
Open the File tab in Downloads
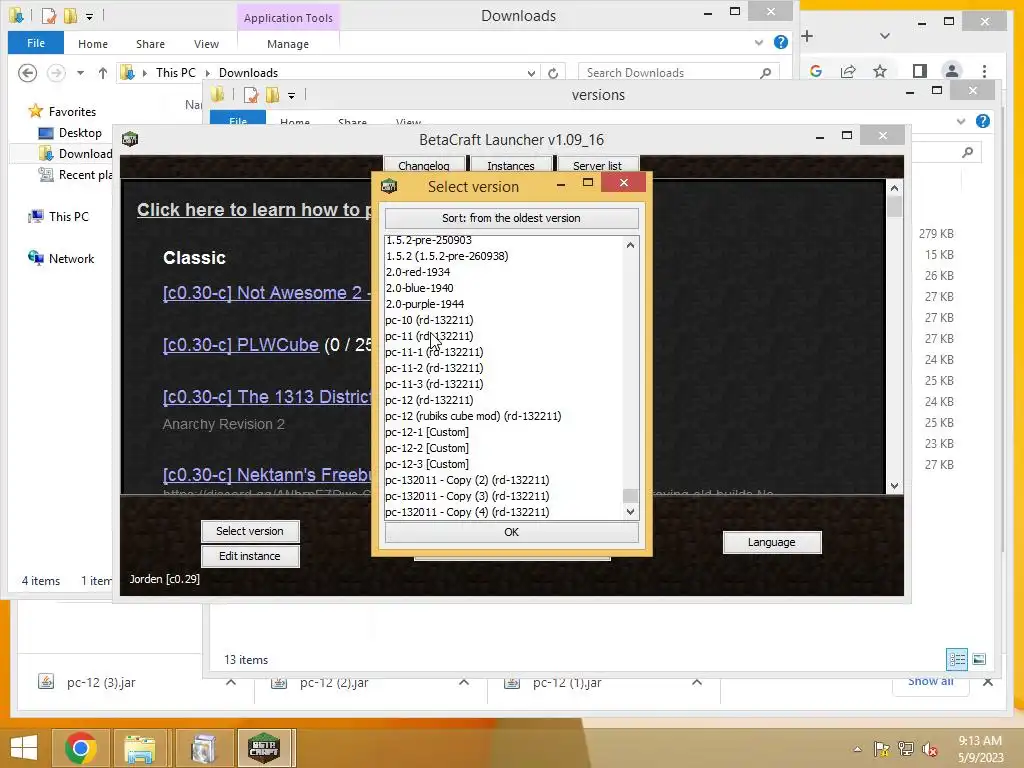(x=36, y=43)
